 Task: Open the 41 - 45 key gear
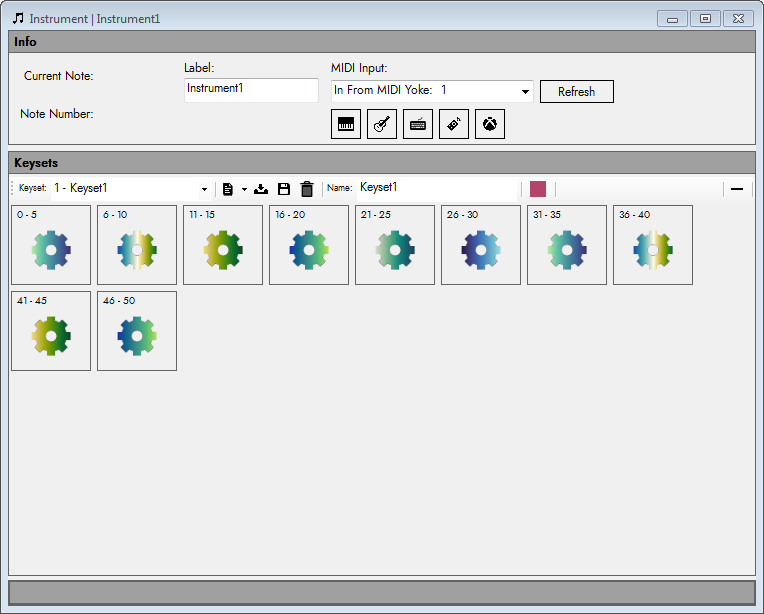(51, 336)
